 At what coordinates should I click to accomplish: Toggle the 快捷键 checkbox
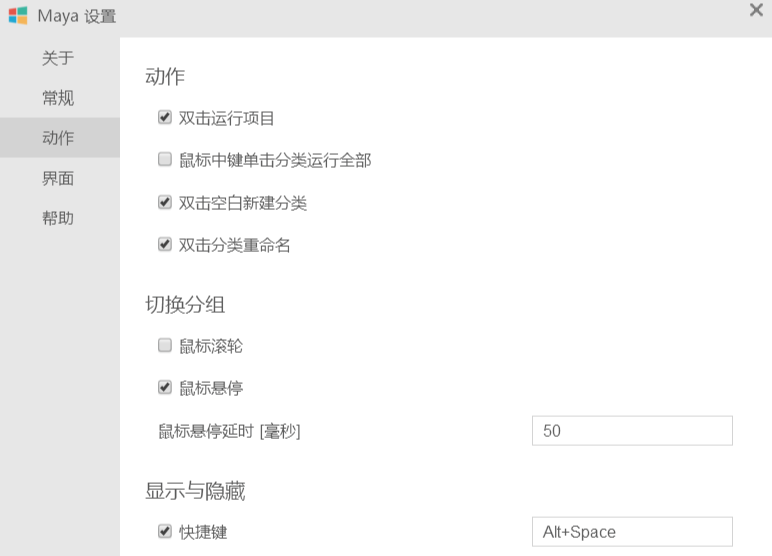[165, 531]
